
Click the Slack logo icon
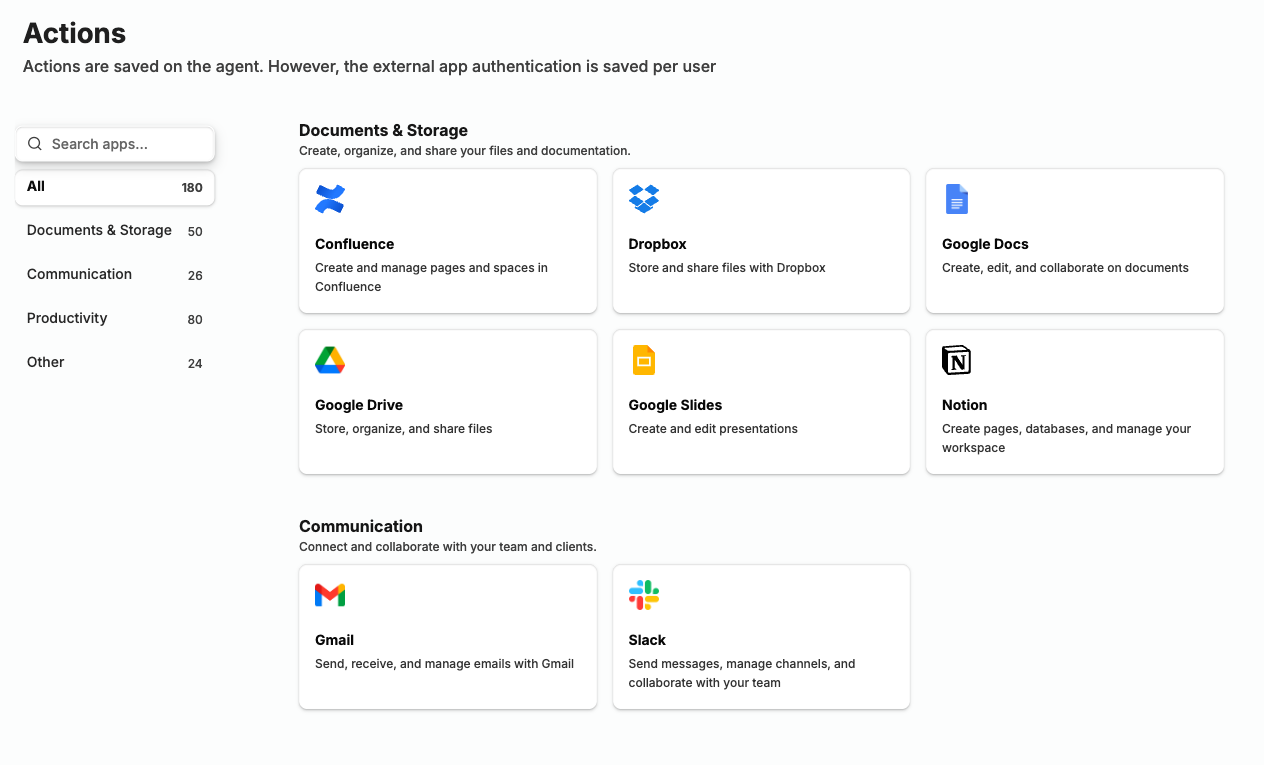644,595
